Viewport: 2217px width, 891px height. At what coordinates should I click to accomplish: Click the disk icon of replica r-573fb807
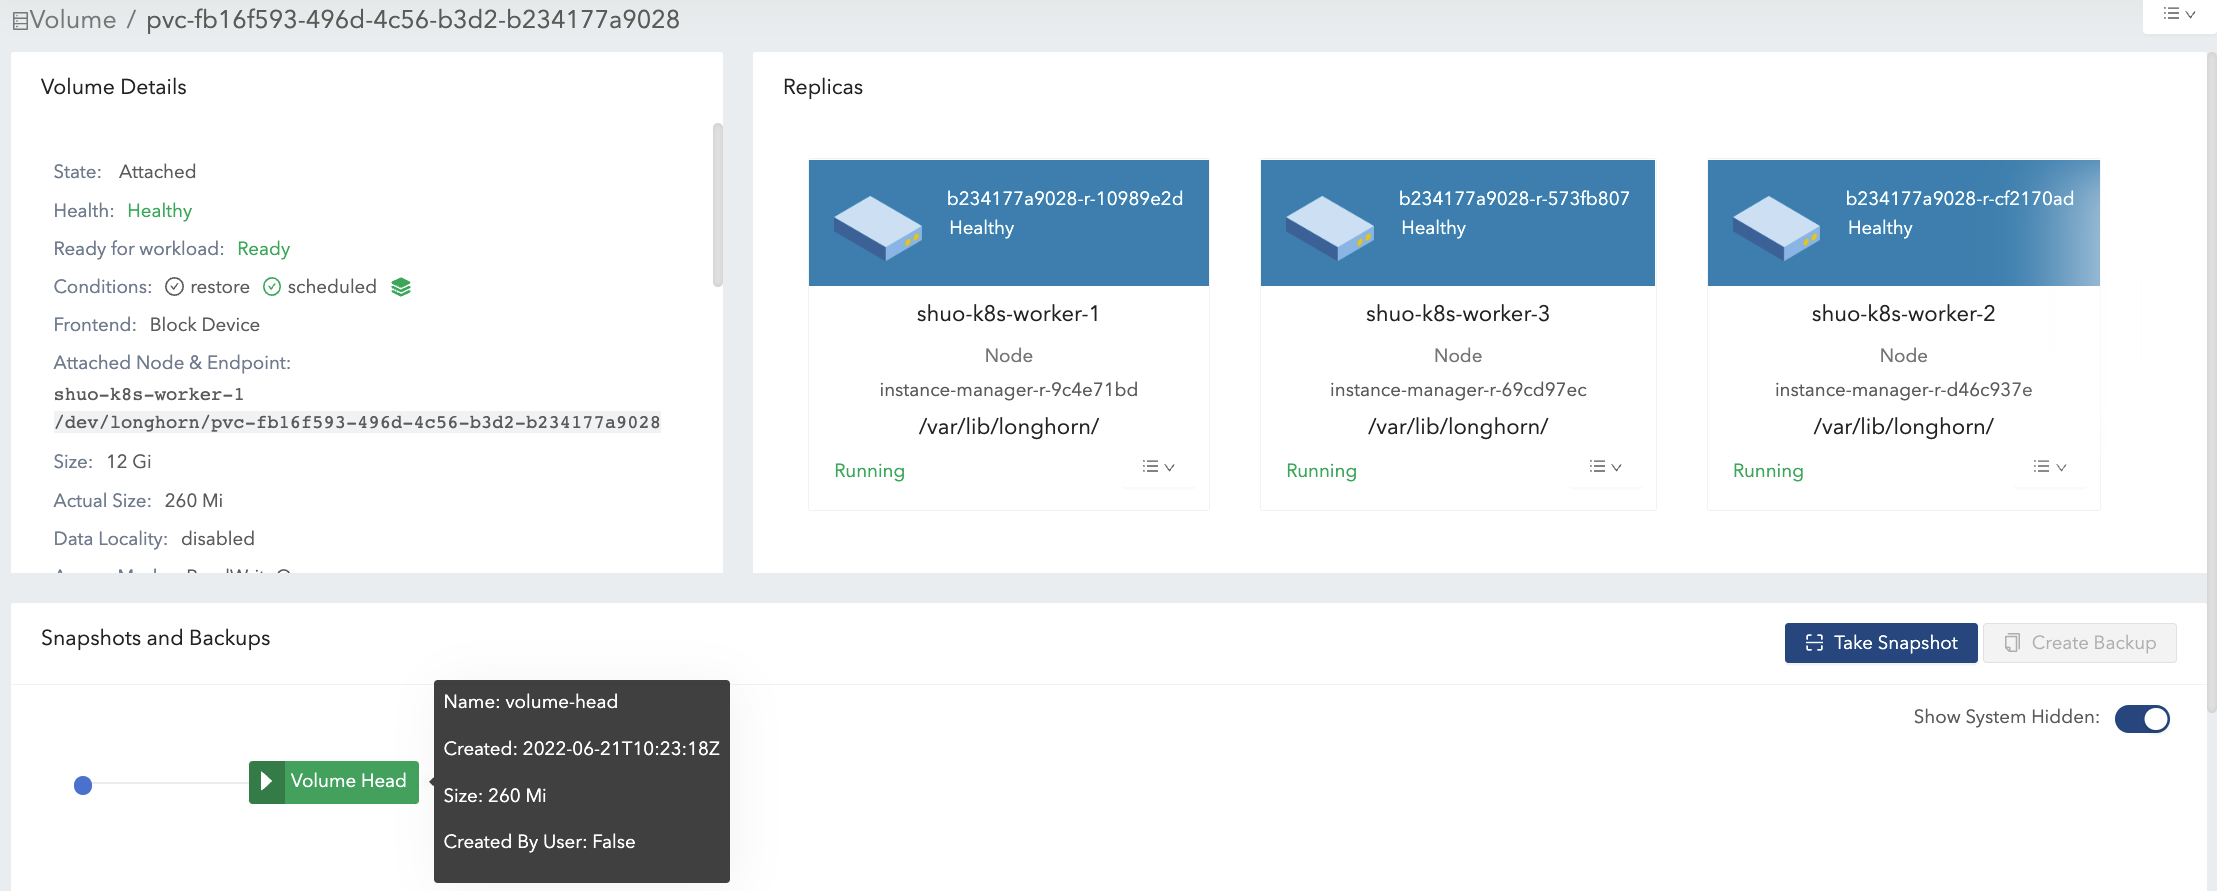[x=1329, y=228]
